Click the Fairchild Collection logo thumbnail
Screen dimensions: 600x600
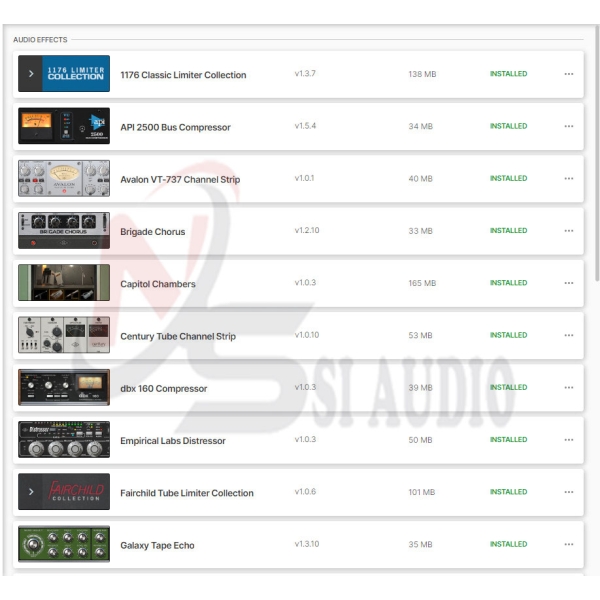pyautogui.click(x=76, y=492)
